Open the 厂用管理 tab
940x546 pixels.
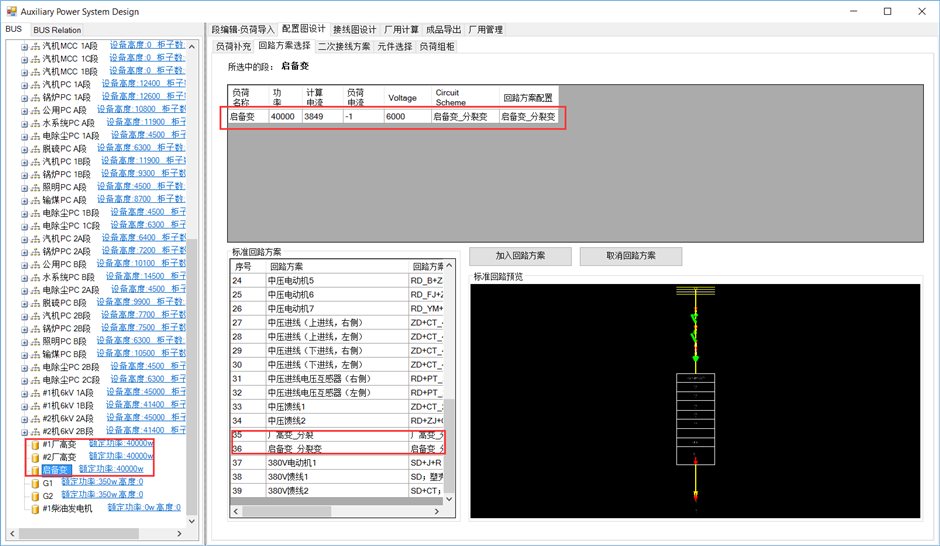(x=486, y=30)
